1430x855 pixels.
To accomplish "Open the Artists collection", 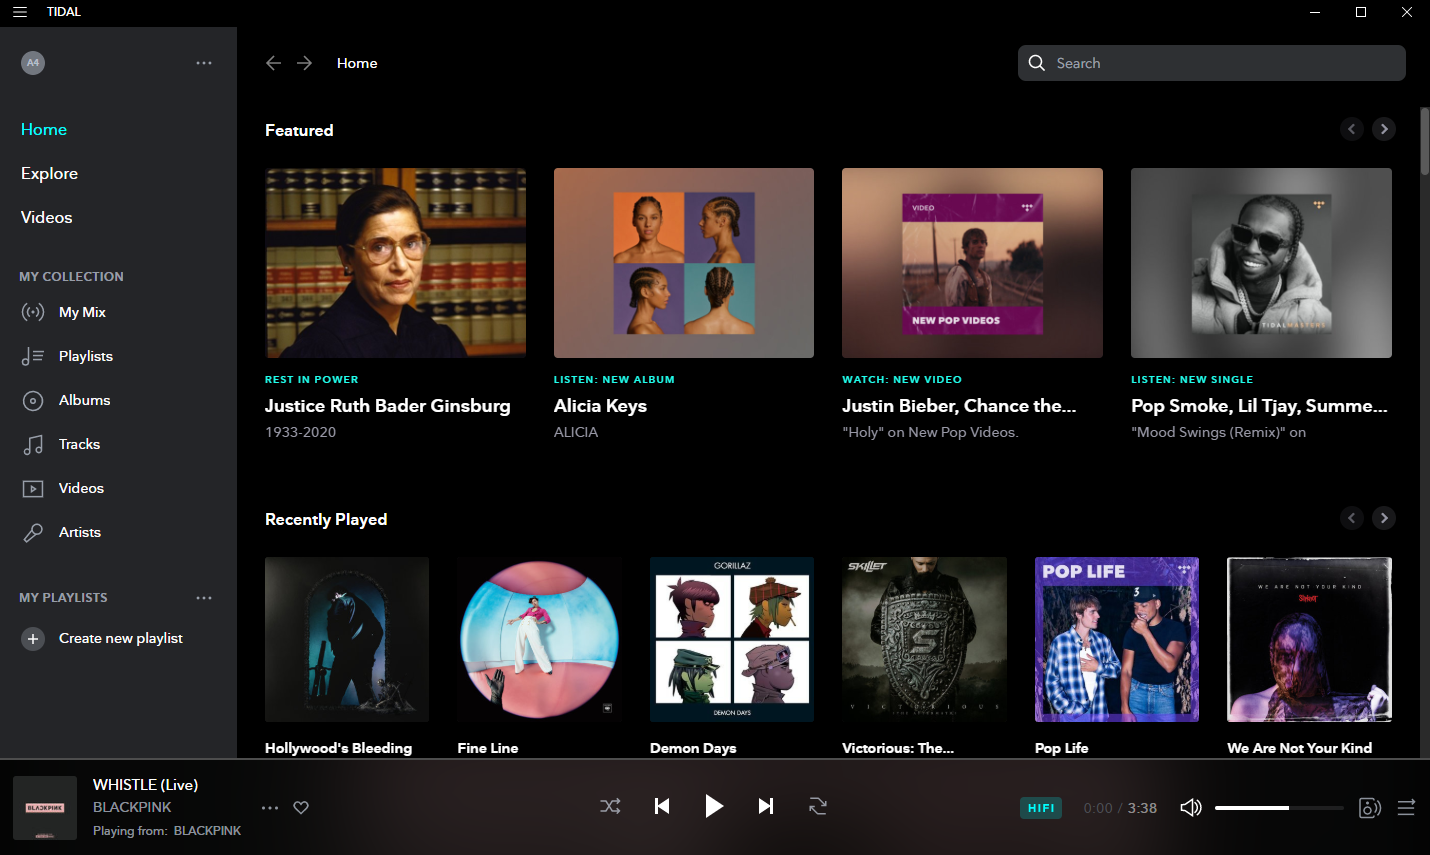I will click(80, 532).
